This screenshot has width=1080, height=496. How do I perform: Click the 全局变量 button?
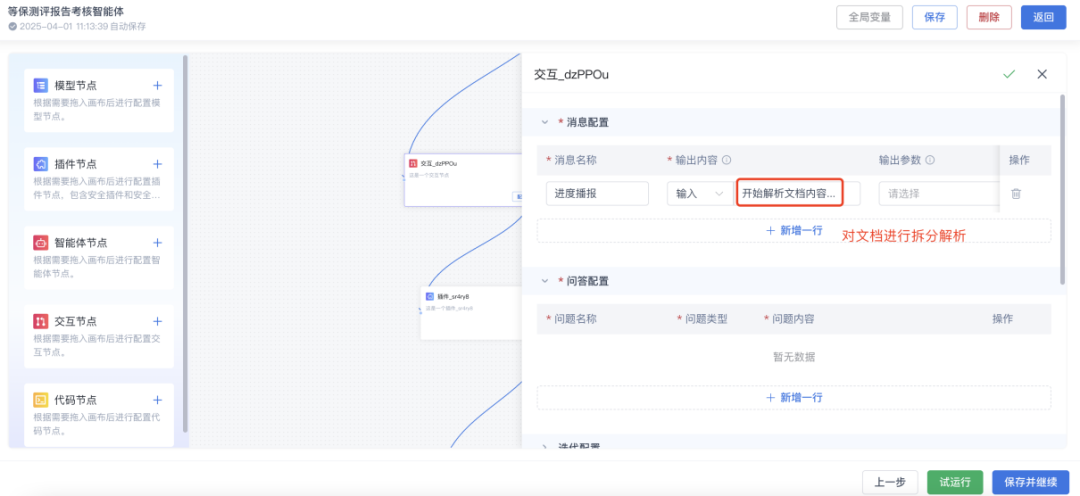click(869, 17)
